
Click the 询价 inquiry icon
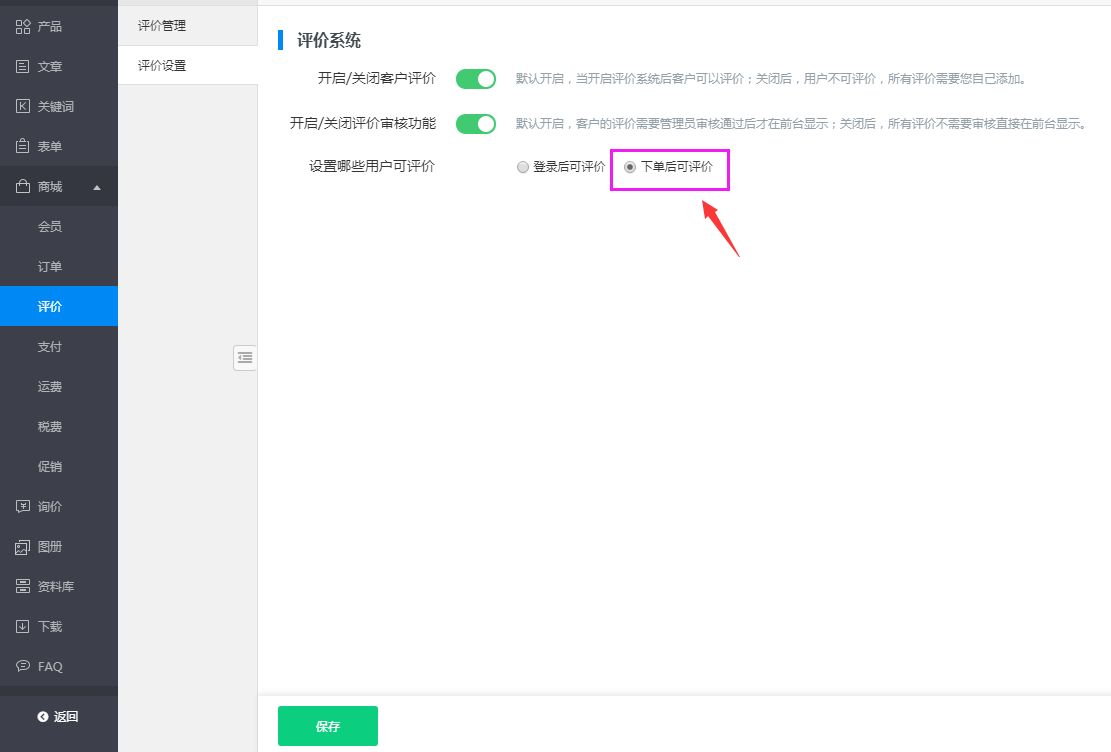click(x=23, y=506)
